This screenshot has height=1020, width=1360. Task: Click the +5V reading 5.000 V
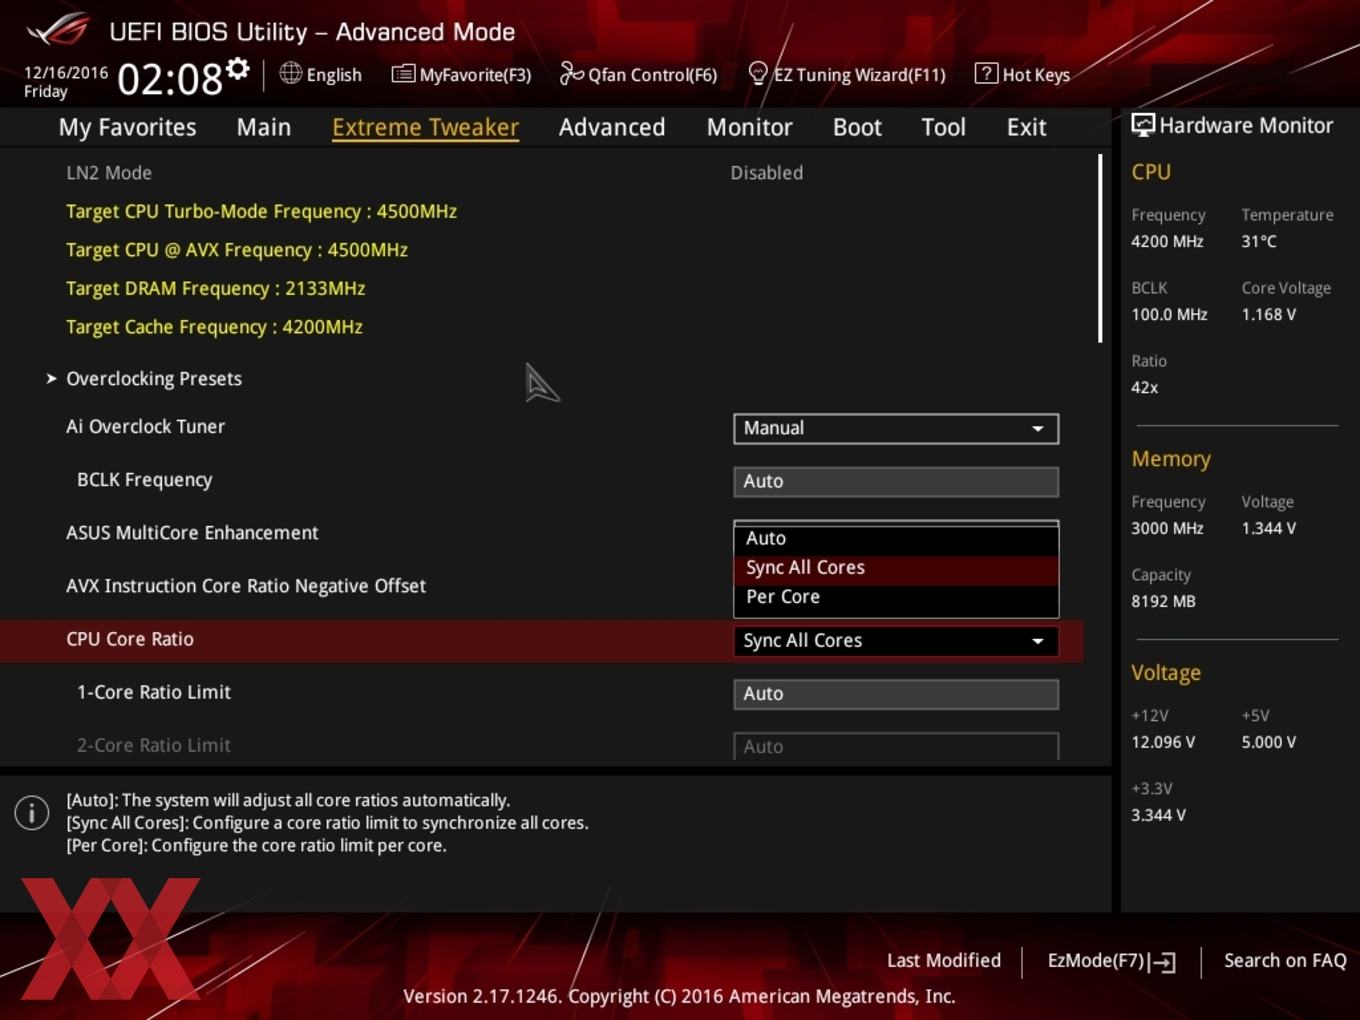tap(1269, 742)
